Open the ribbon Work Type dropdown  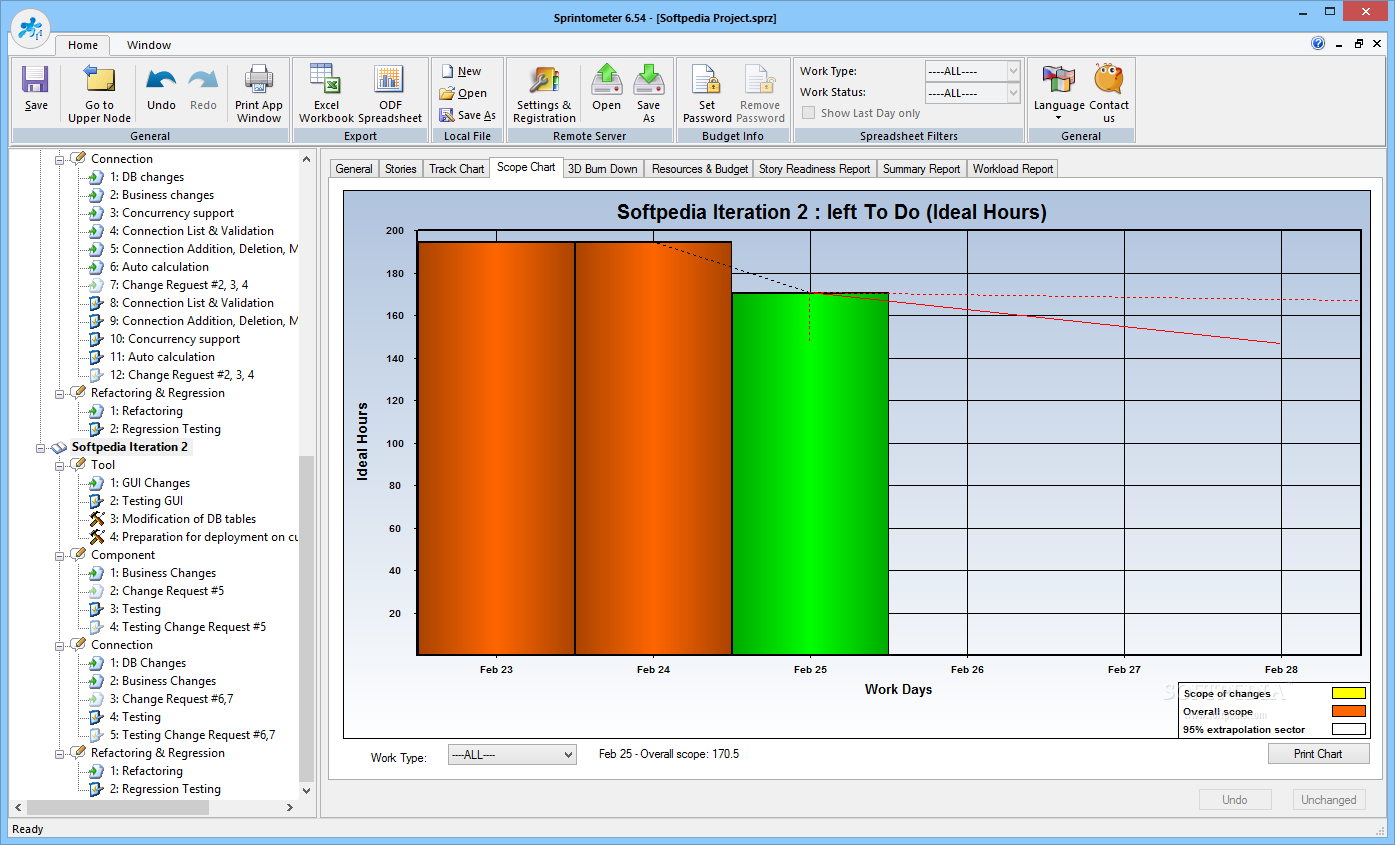[972, 71]
